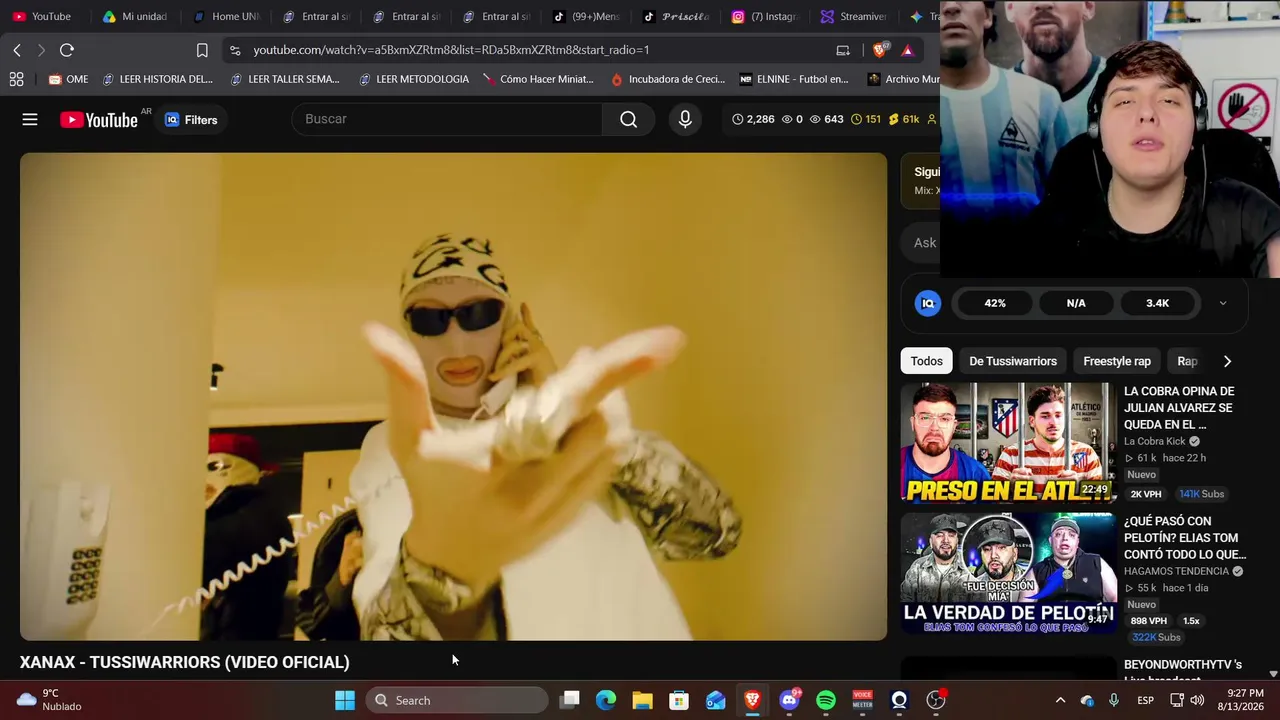The image size is (1280, 720).
Task: Go back with the browser back arrow
Action: tap(17, 50)
